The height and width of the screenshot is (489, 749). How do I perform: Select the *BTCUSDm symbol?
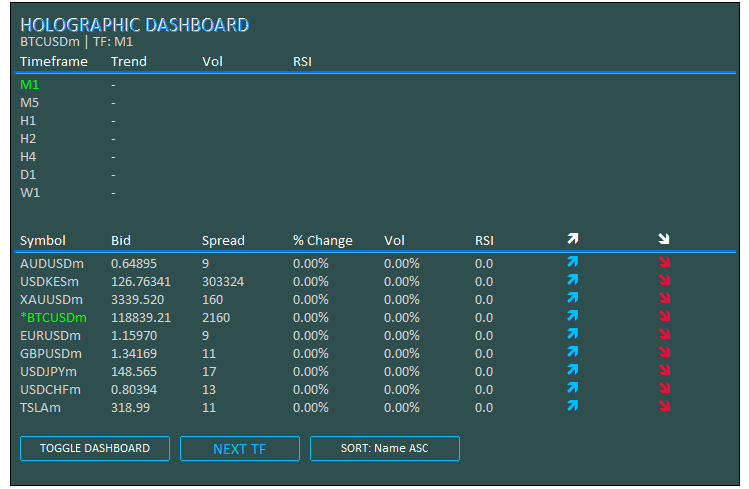(54, 318)
